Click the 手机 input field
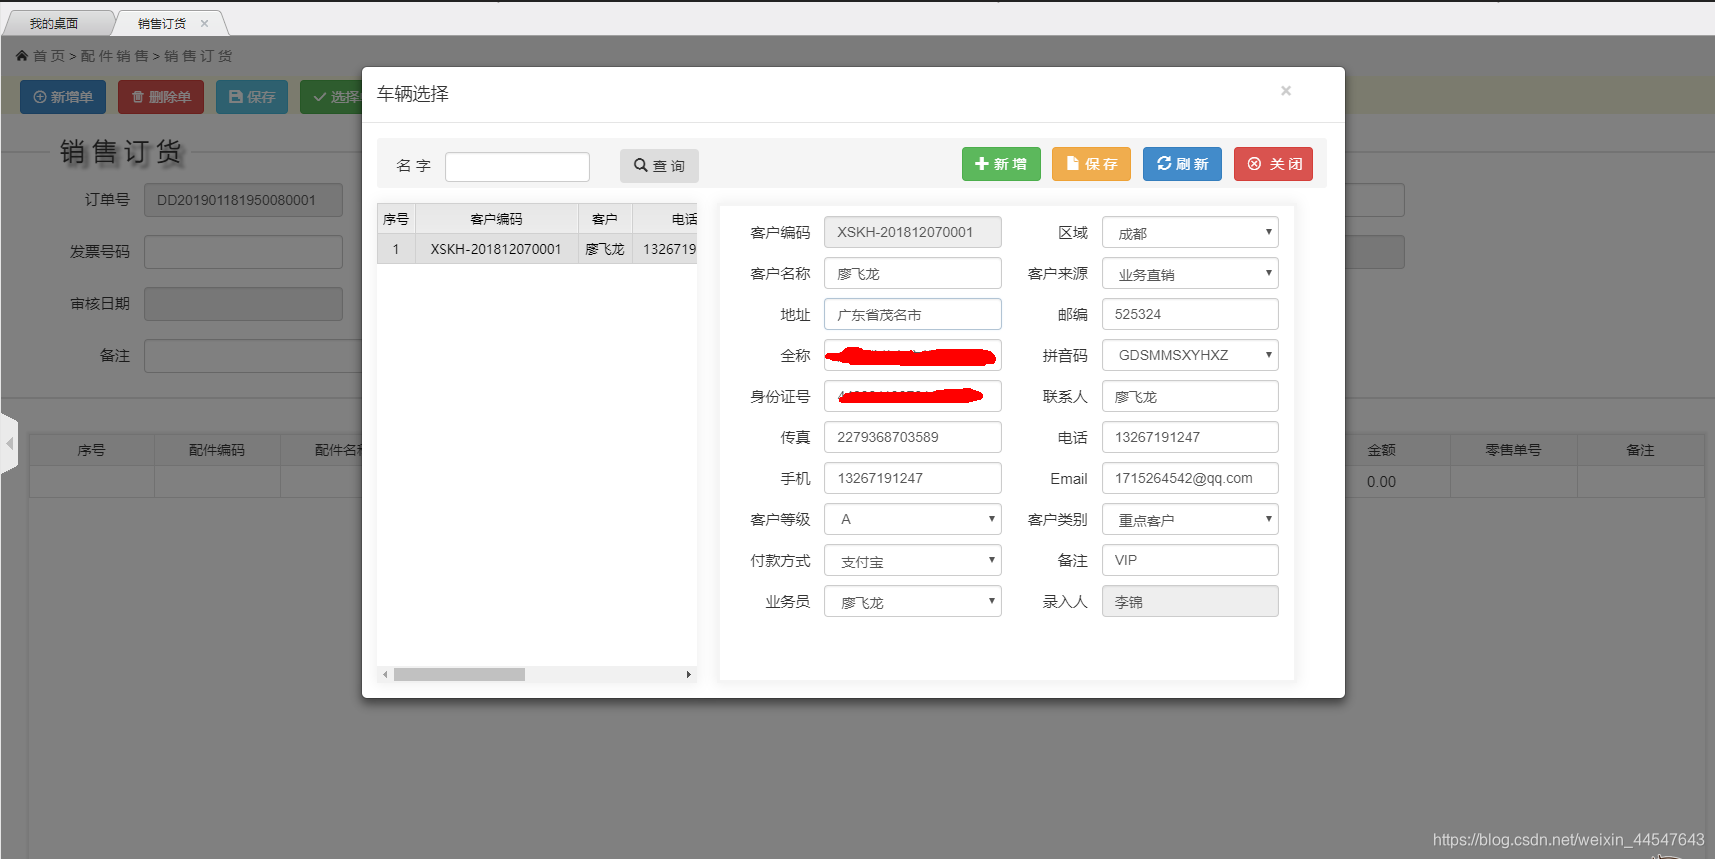The image size is (1715, 859). pyautogui.click(x=912, y=478)
